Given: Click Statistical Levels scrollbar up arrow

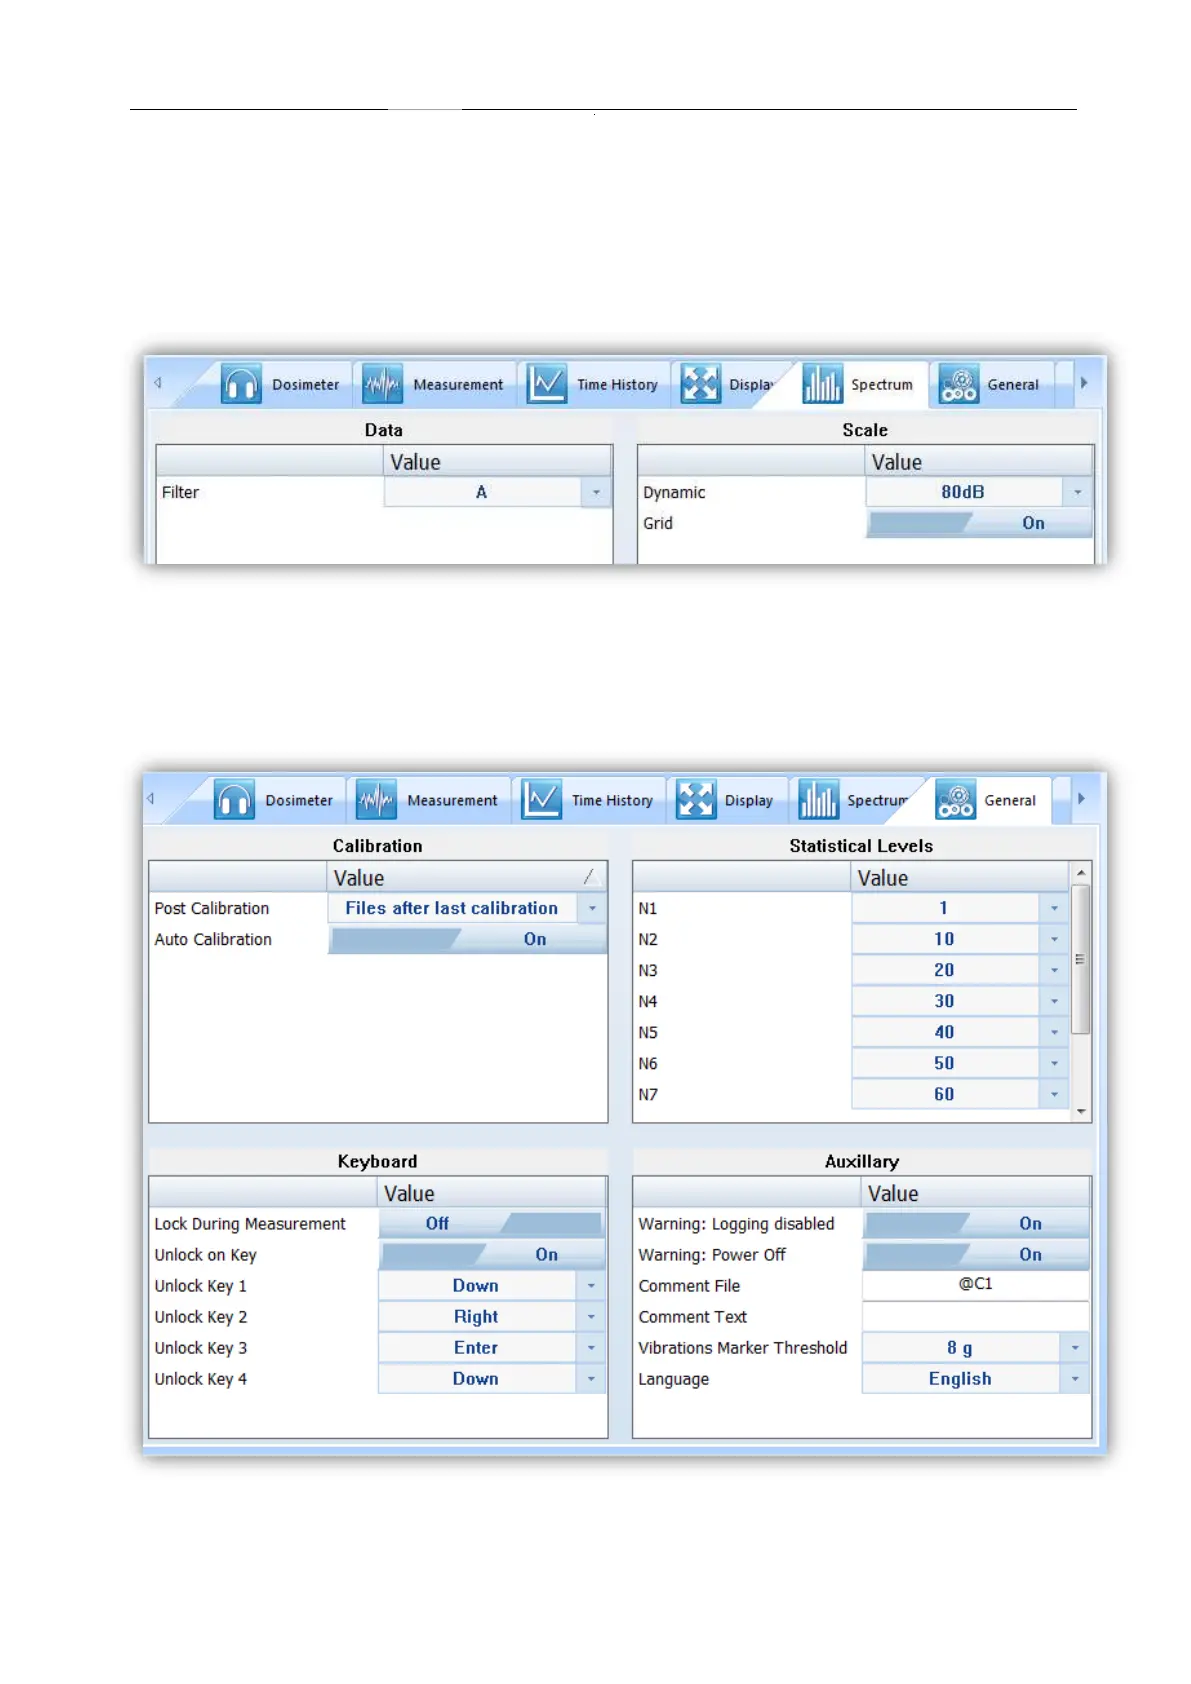Looking at the screenshot, I should tap(1080, 873).
